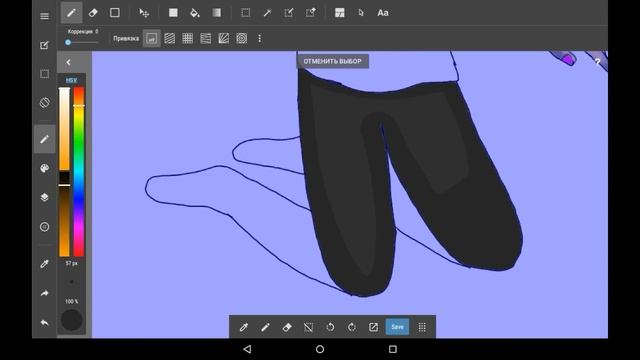Click the rainbow hue bar
640x360 pixels.
point(79,172)
